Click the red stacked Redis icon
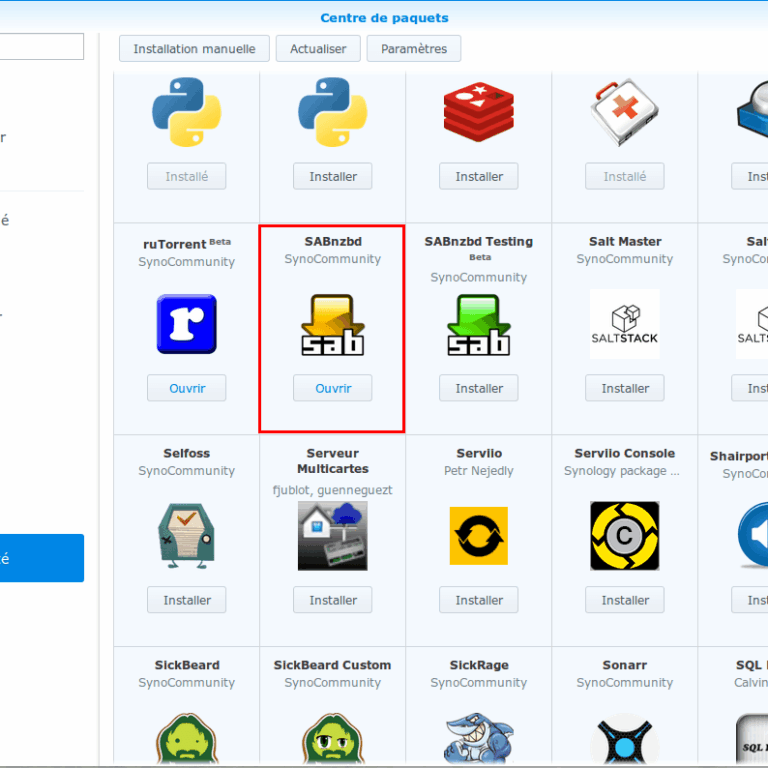 point(479,112)
